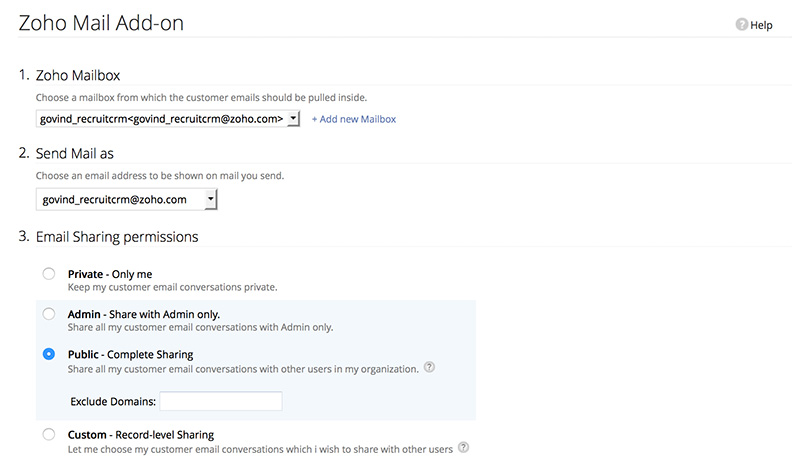Click the 'Private - Only me' label text
The image size is (800, 464).
click(x=110, y=273)
